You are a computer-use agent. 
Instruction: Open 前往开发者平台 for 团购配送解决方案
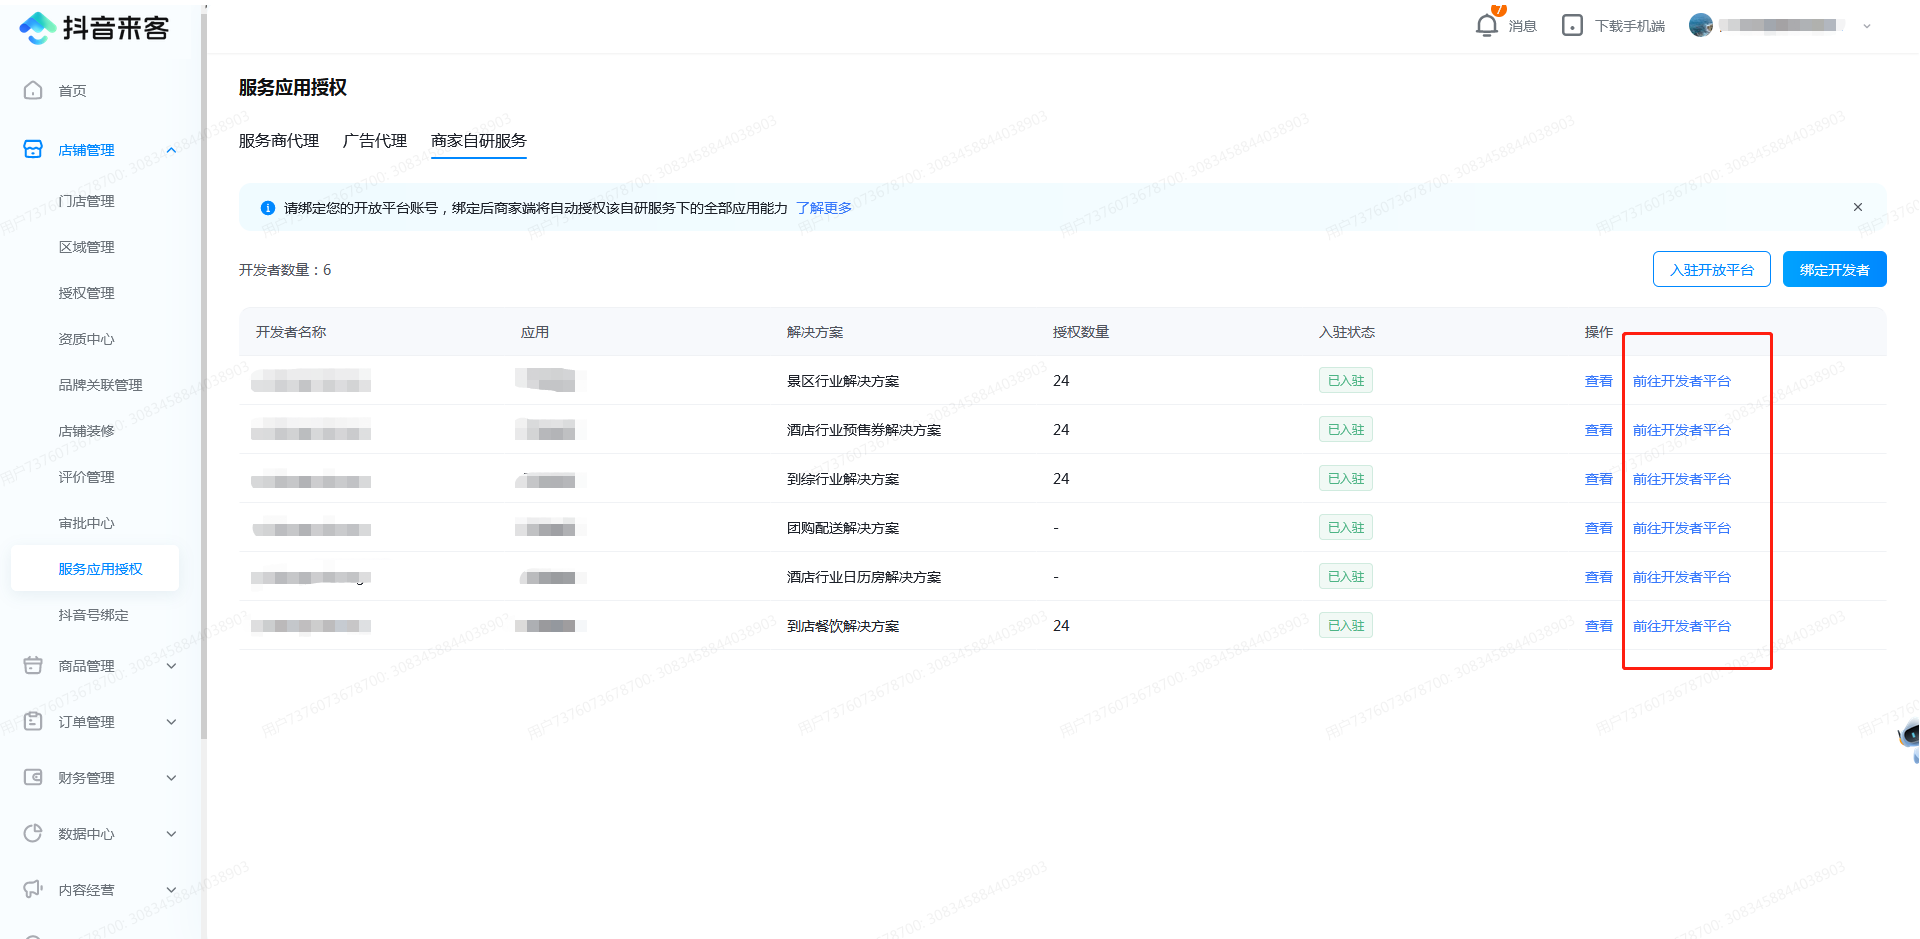(1681, 528)
